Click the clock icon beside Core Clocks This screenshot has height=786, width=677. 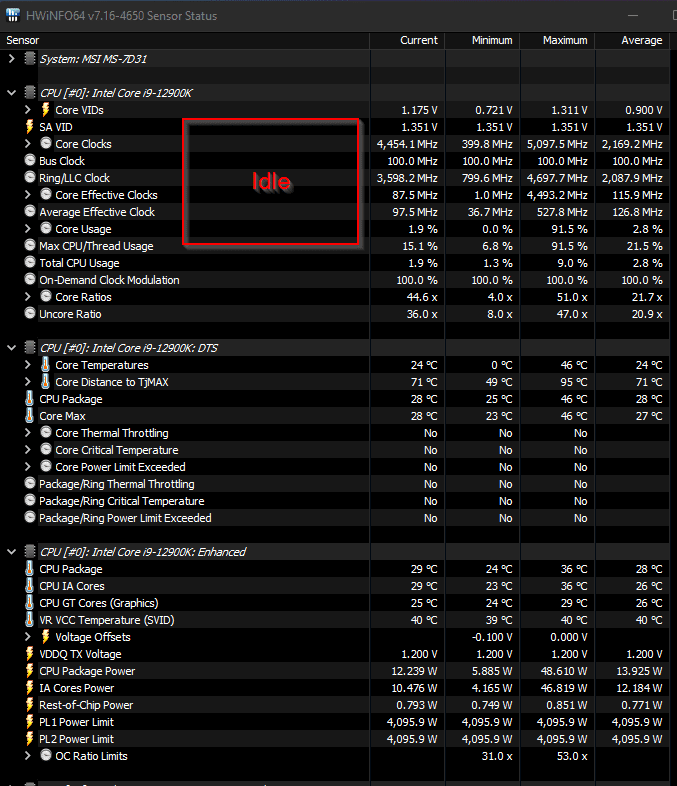[x=46, y=143]
